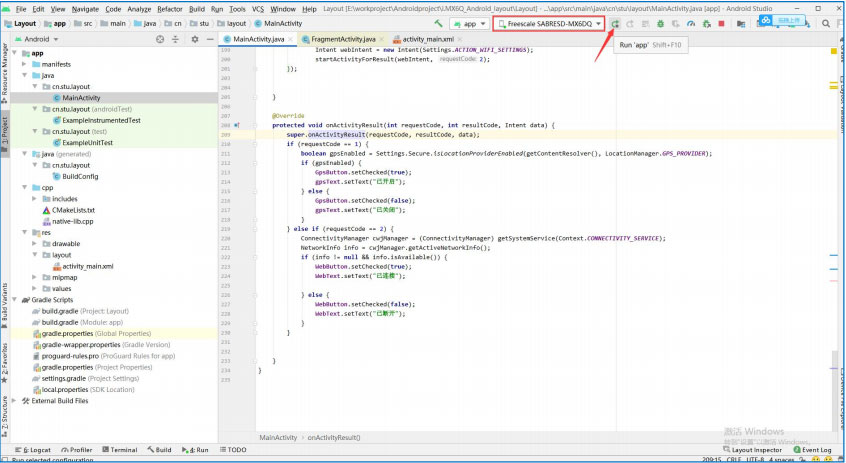Collapse all in Project panel
Image resolution: width=846 pixels, height=463 pixels.
pos(175,39)
